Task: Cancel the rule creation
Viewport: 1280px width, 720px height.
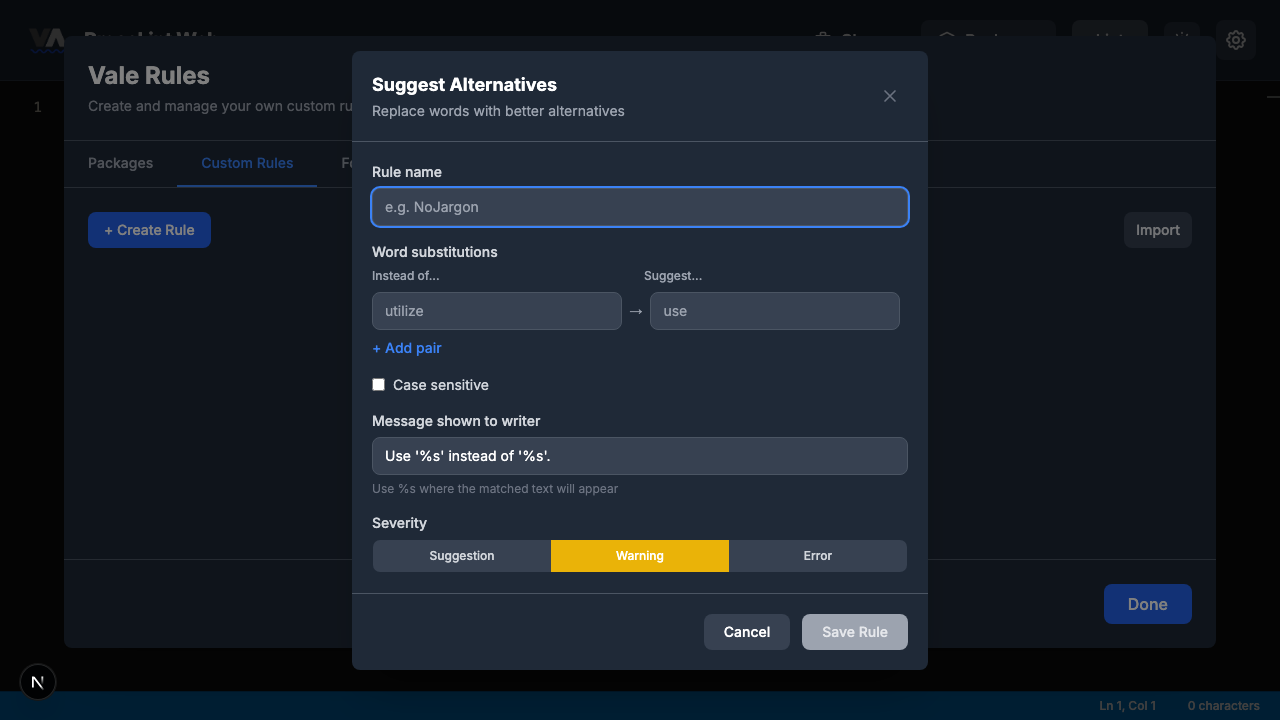Action: pos(746,631)
